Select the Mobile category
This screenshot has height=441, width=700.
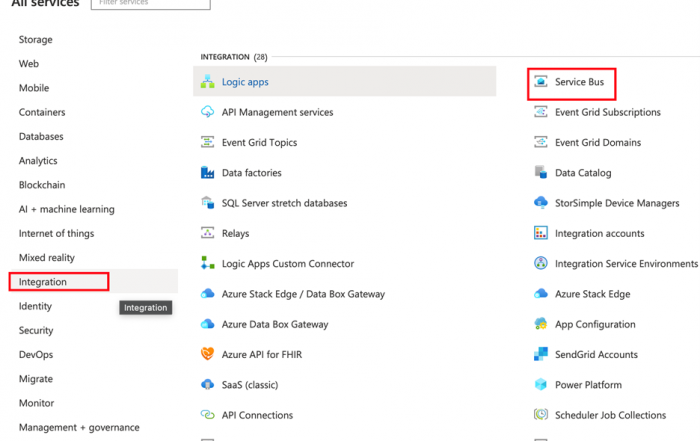coord(34,88)
